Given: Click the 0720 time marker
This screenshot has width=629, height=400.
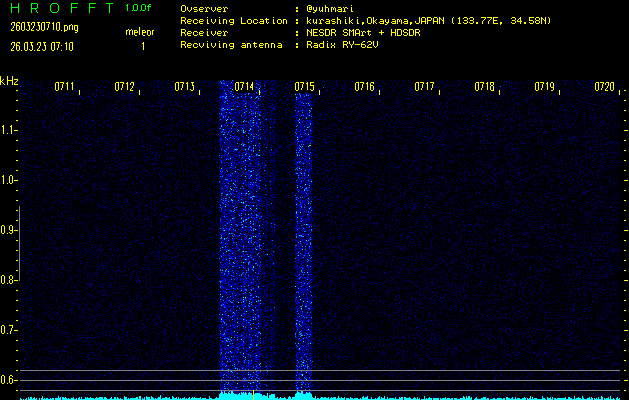Looking at the screenshot, I should coord(604,87).
